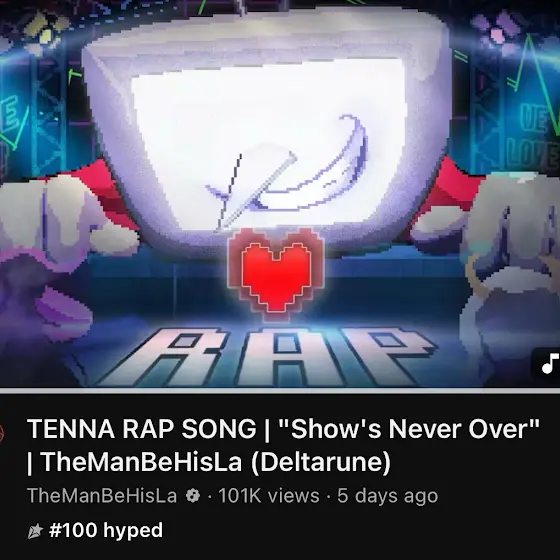Click the 101K views text
The width and height of the screenshot is (560, 560).
[x=269, y=496]
